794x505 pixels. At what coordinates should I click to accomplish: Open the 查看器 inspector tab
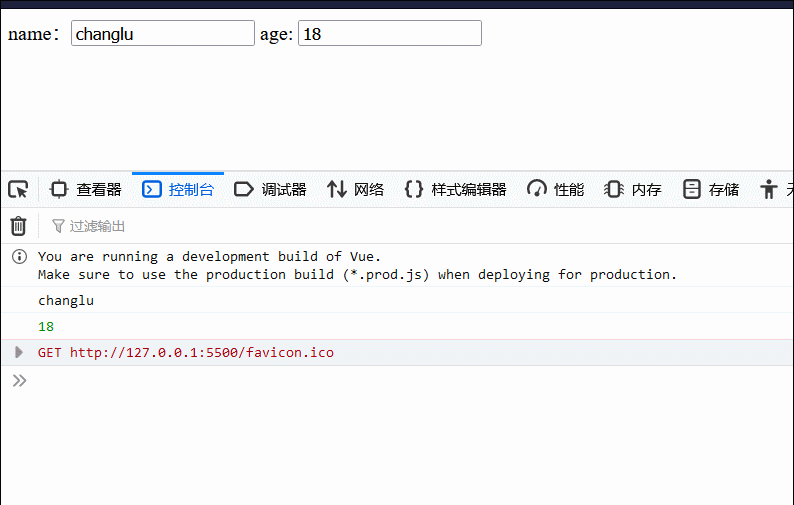pyautogui.click(x=86, y=189)
